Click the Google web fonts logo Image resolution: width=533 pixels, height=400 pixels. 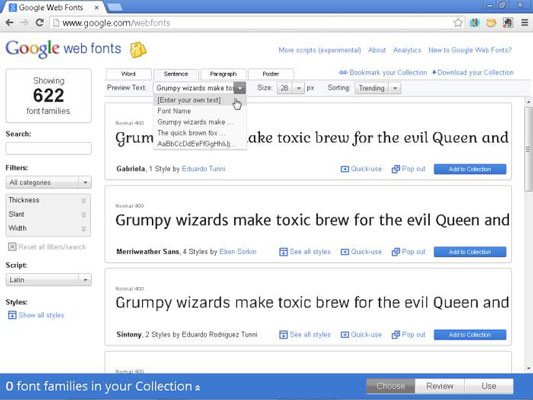point(63,49)
